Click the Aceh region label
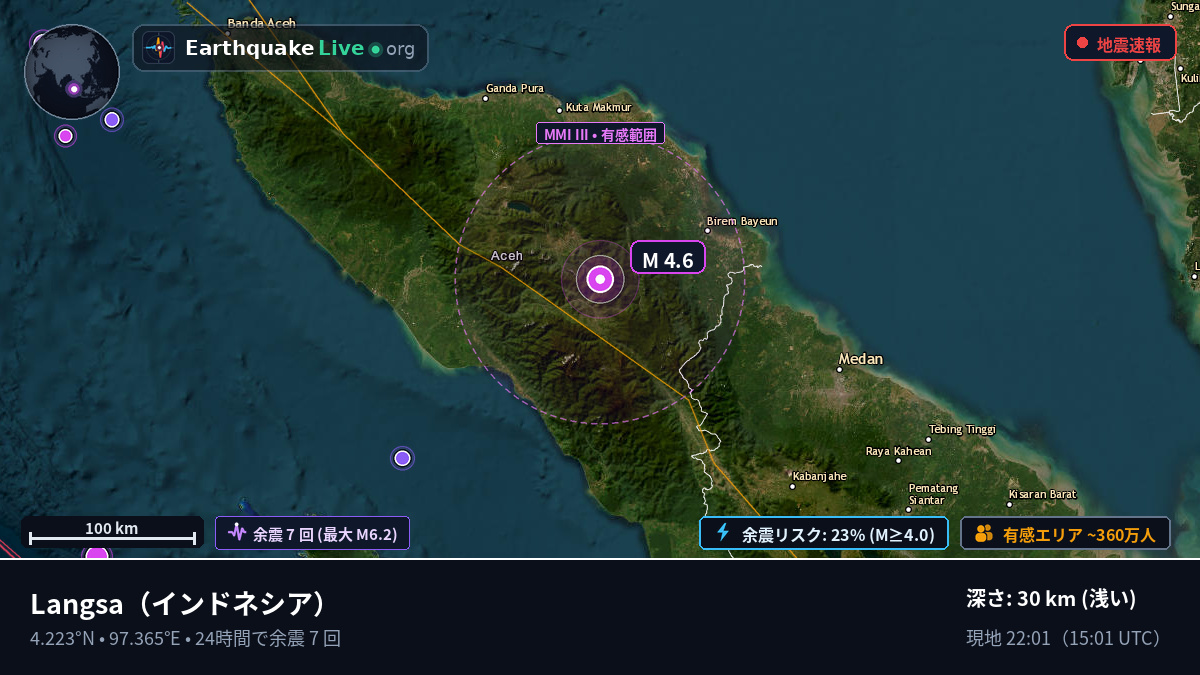 507,255
